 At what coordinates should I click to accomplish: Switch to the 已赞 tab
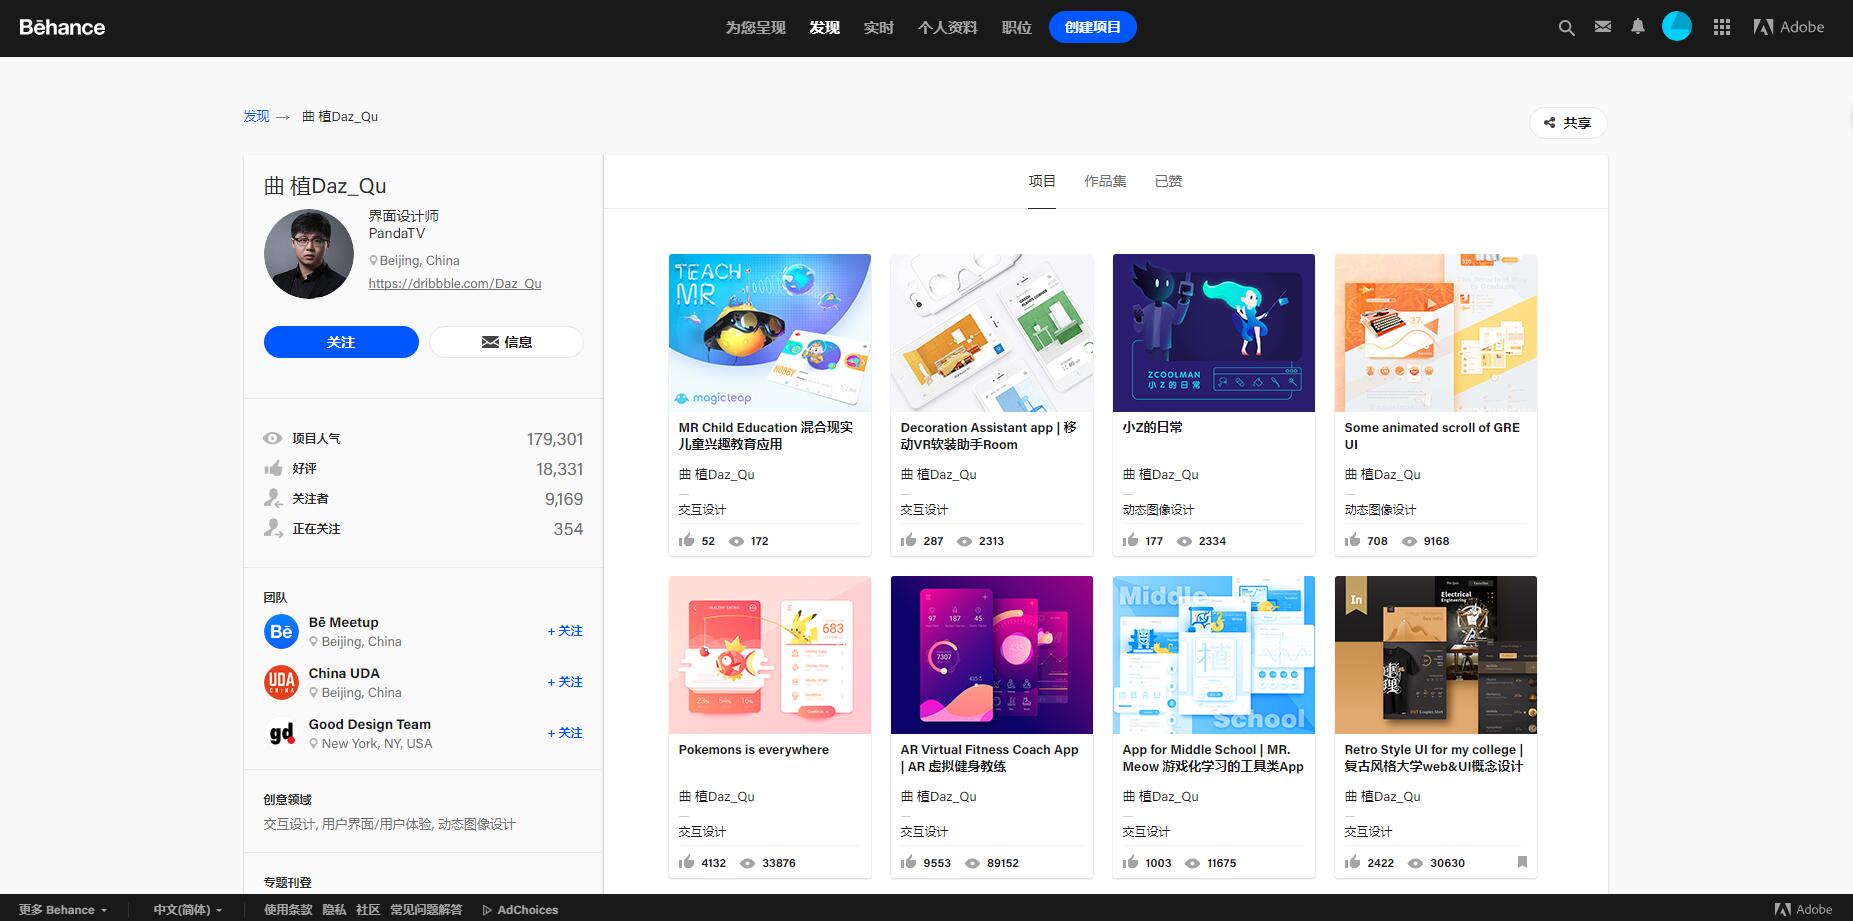coord(1169,181)
